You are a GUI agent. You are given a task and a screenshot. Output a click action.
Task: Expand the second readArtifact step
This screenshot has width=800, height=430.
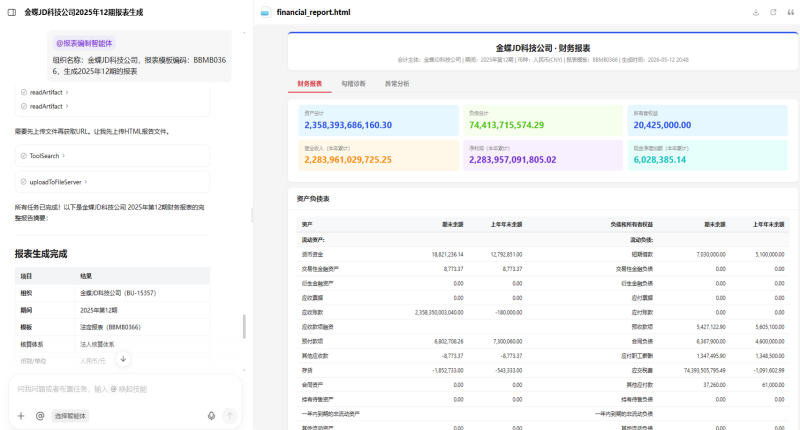click(45, 106)
